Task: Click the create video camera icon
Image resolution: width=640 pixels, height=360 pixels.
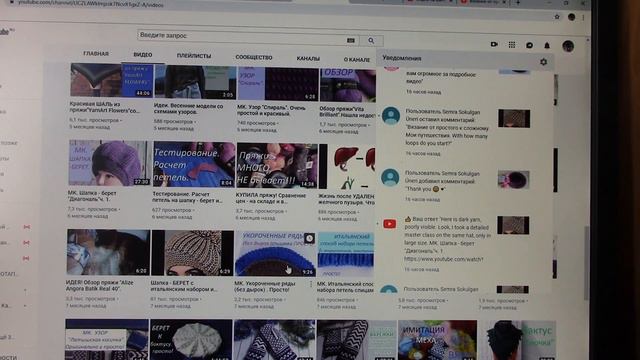Action: pyautogui.click(x=494, y=44)
